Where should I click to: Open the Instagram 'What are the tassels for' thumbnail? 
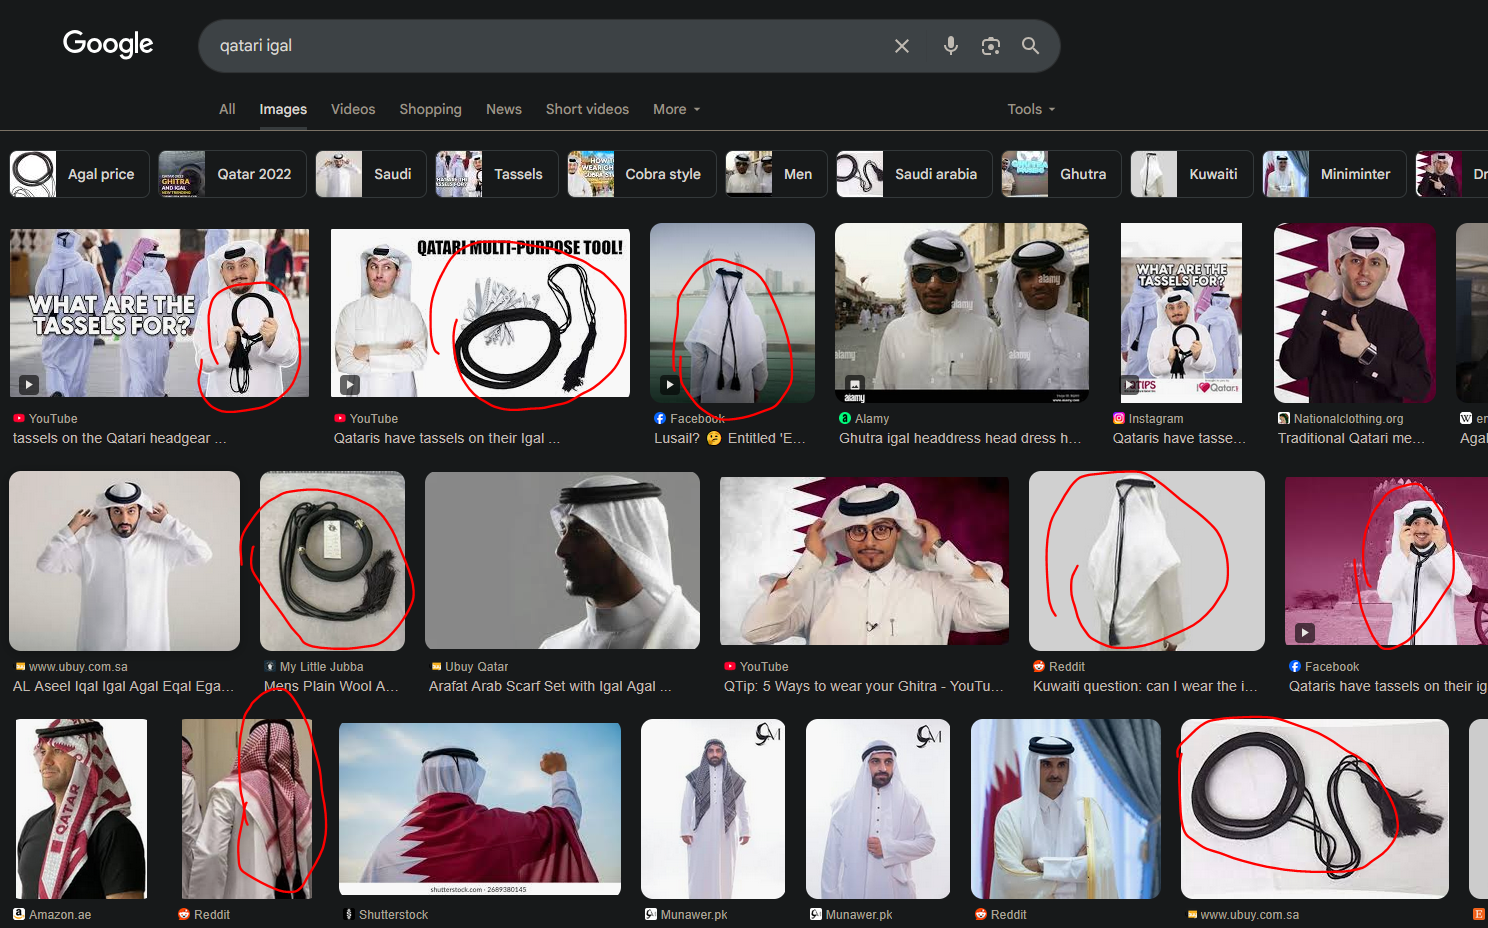pyautogui.click(x=1181, y=313)
